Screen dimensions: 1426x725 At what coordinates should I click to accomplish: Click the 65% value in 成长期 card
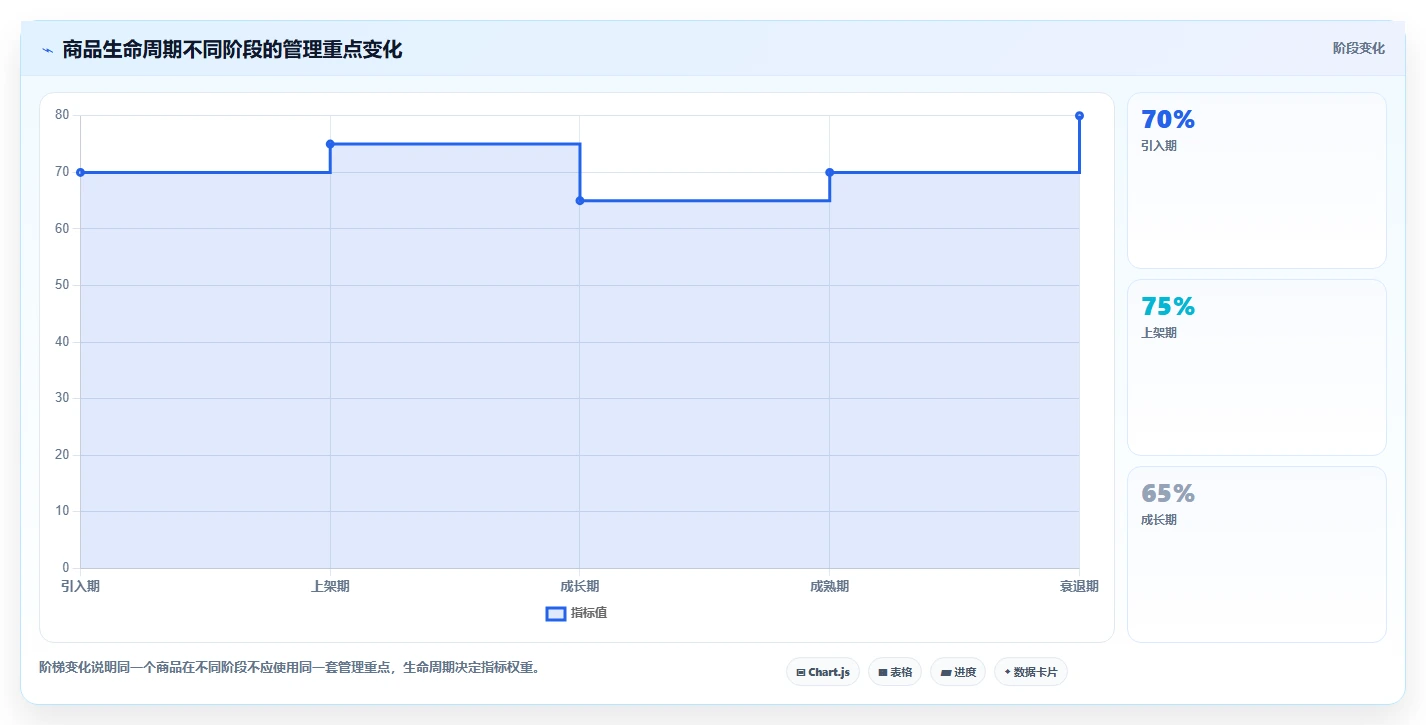1168,493
